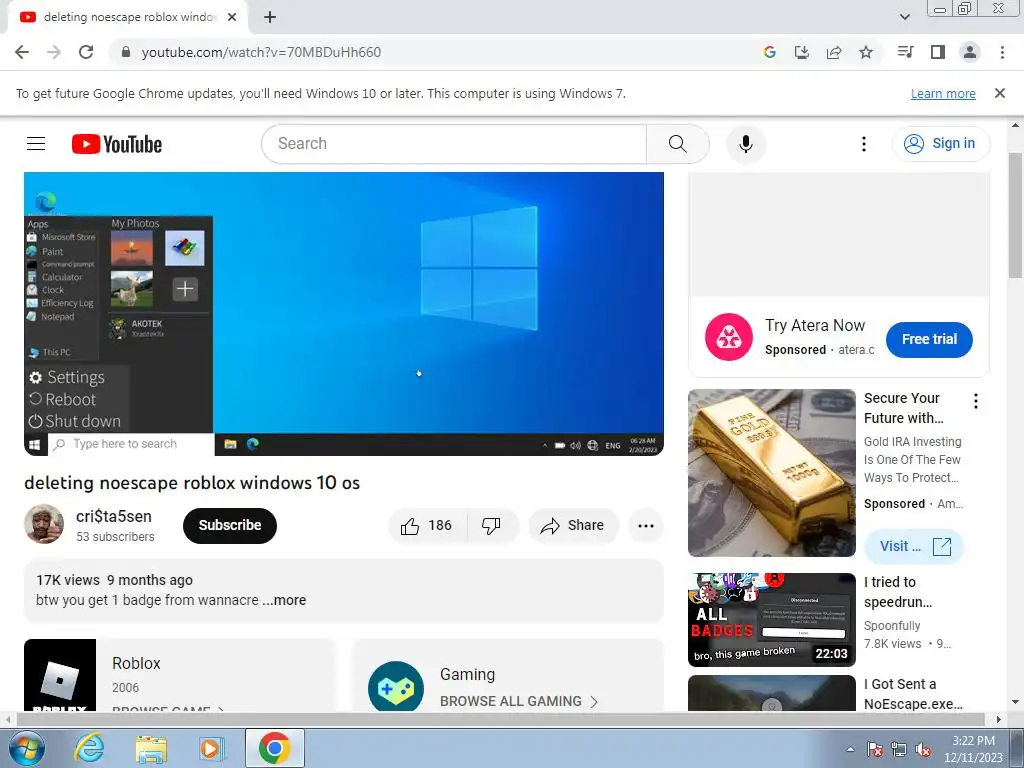Start voice search with microphone
The height and width of the screenshot is (768, 1024).
[745, 144]
